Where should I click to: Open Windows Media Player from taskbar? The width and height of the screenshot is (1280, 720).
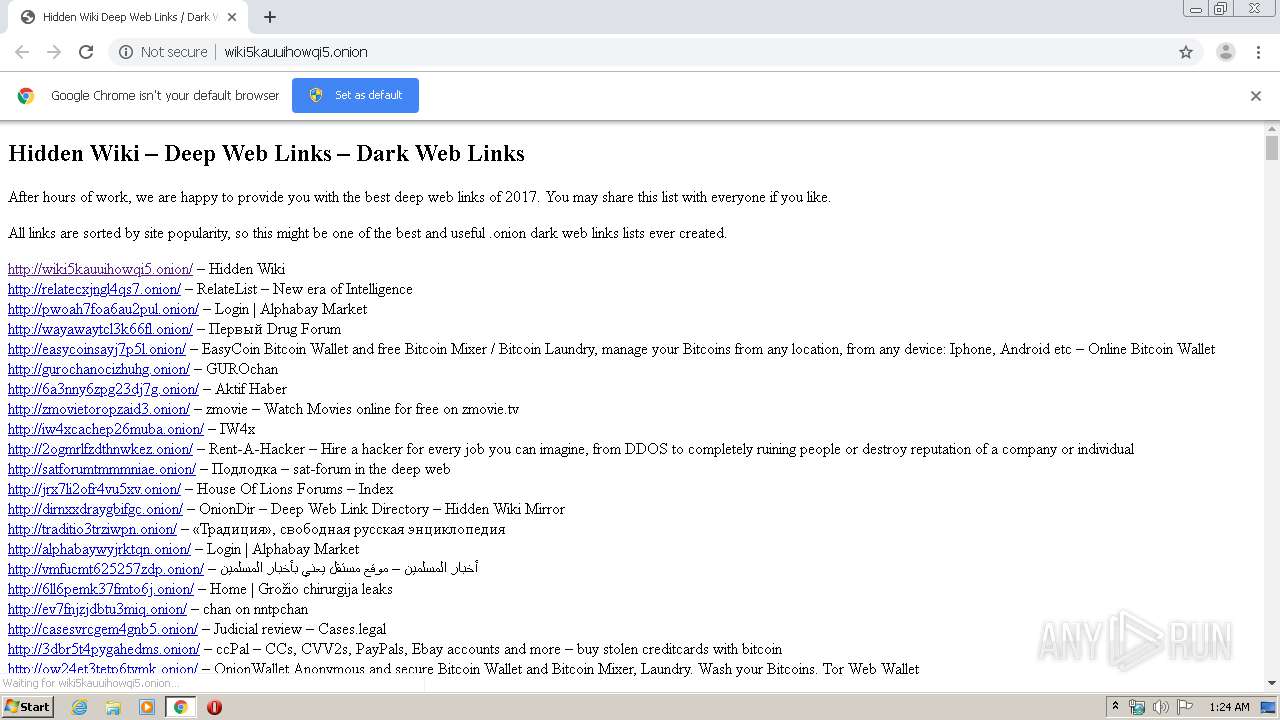[147, 707]
